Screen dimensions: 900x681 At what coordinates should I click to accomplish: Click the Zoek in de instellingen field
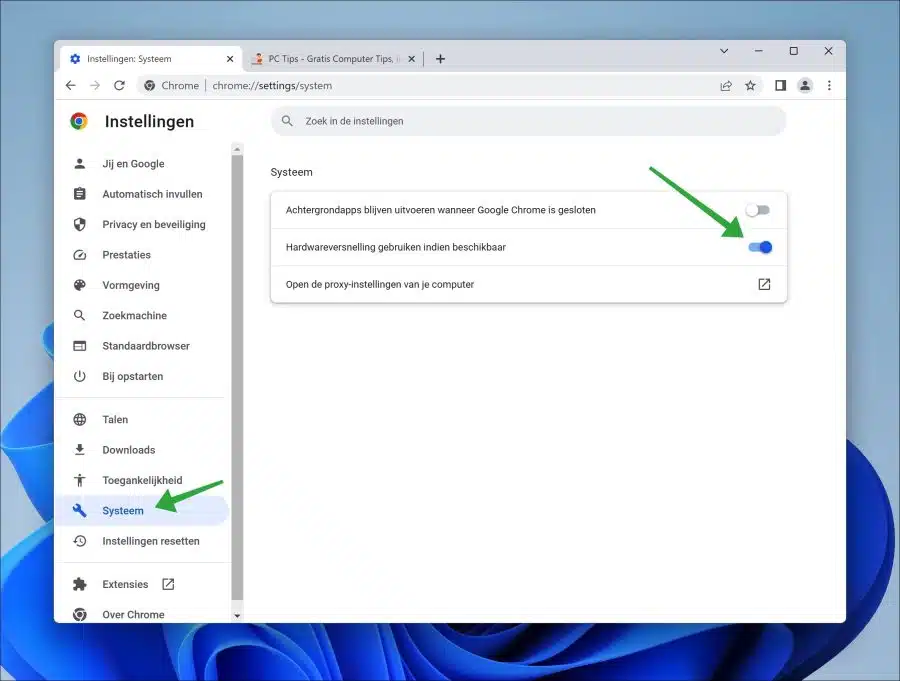528,121
